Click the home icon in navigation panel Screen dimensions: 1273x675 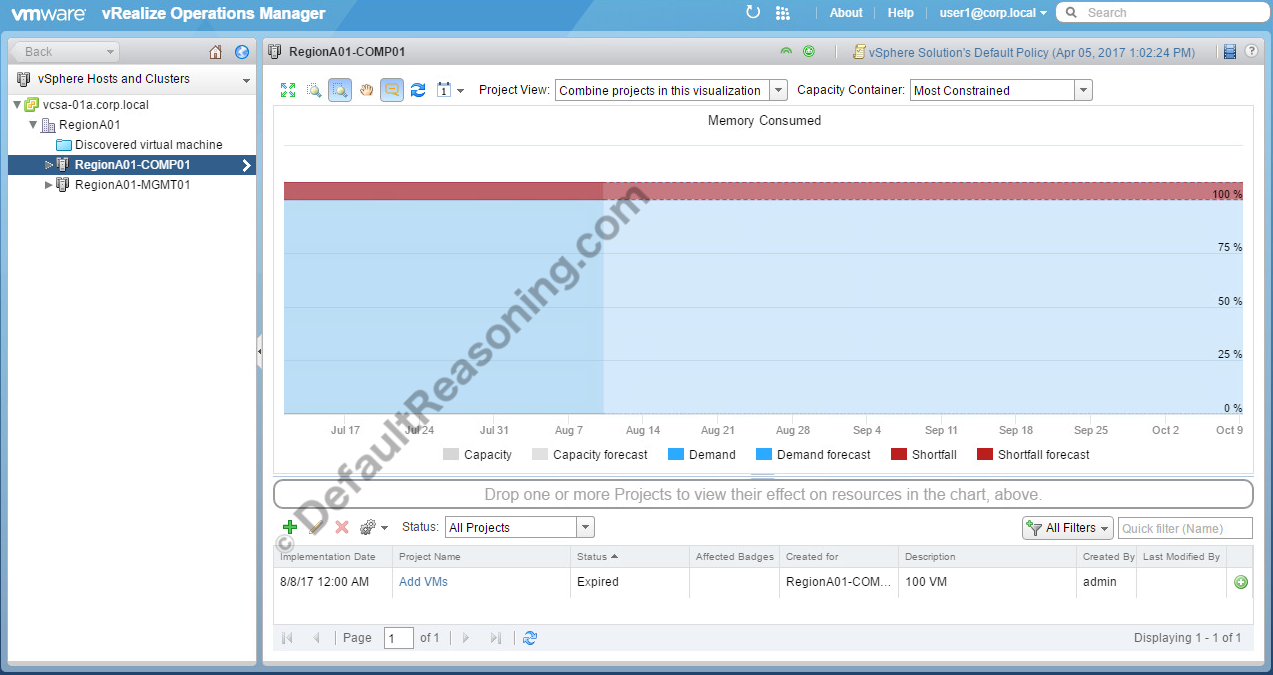pos(216,52)
